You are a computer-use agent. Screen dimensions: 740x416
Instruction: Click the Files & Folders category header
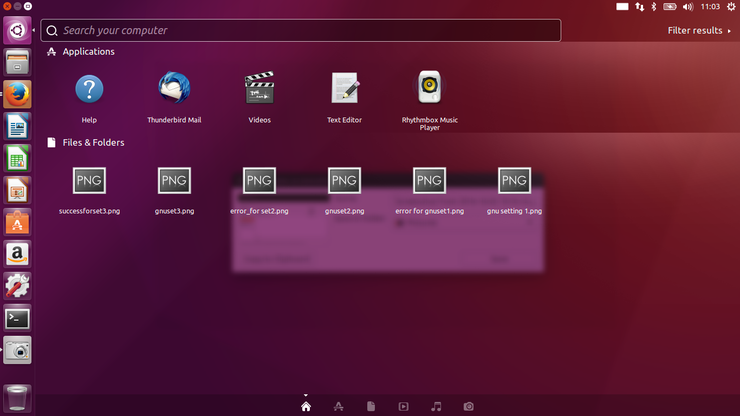tap(93, 143)
